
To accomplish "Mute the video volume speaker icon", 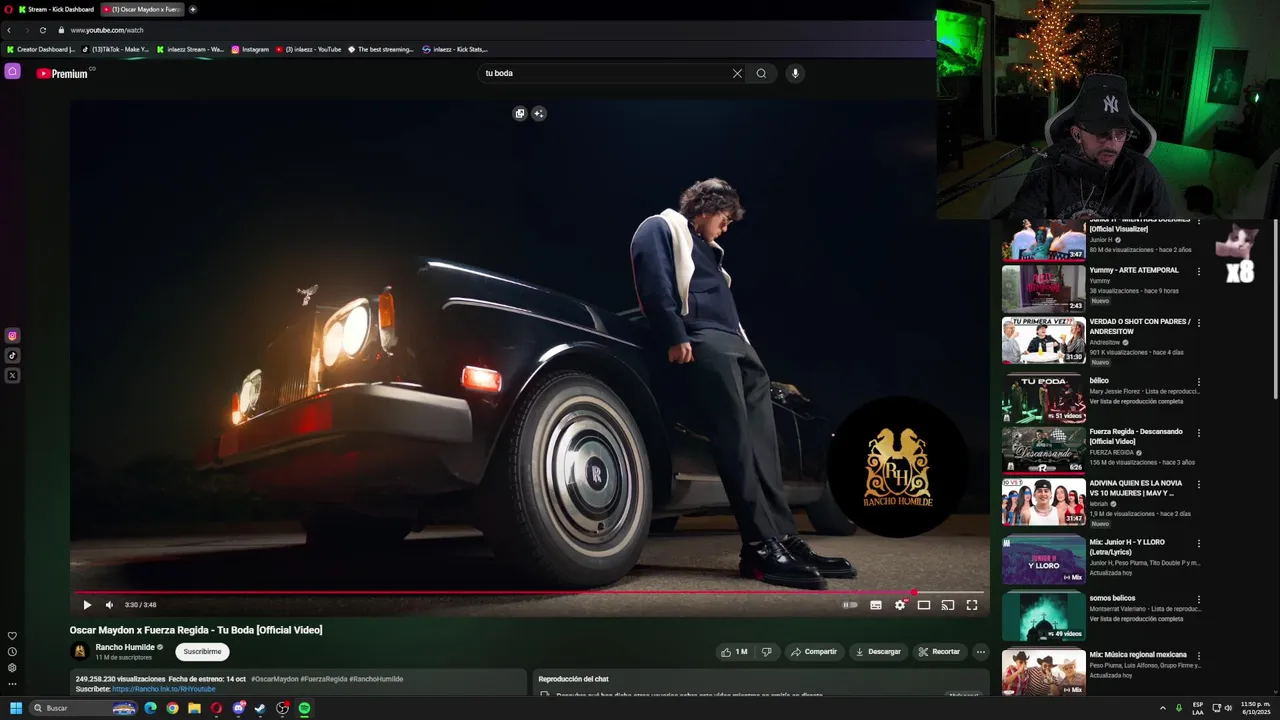I will [x=109, y=605].
